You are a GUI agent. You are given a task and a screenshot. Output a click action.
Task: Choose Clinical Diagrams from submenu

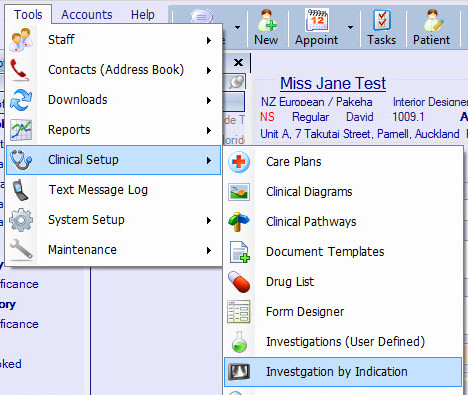(x=343, y=192)
